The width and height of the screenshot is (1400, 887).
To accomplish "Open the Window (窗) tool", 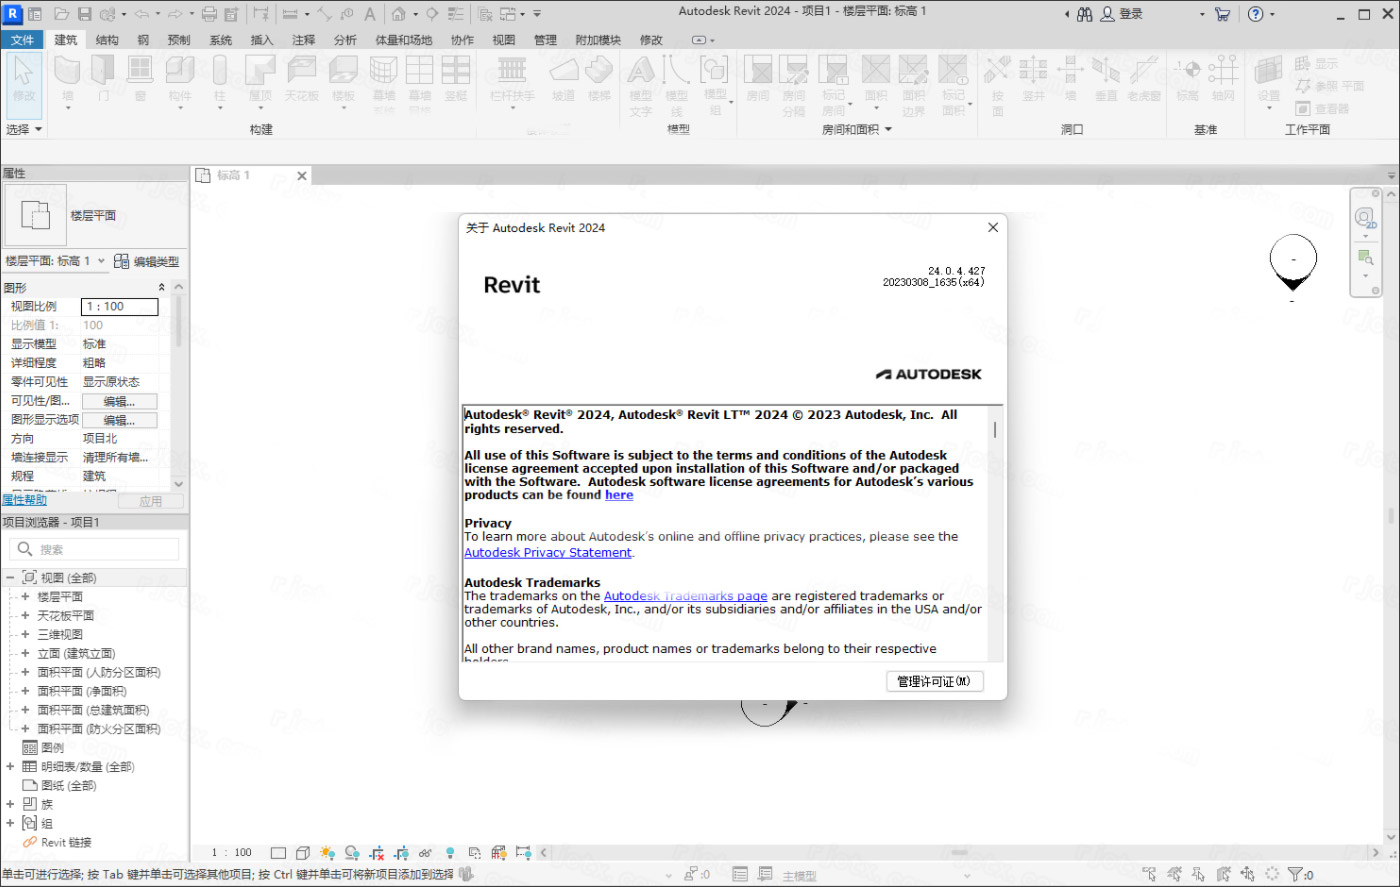I will (139, 78).
